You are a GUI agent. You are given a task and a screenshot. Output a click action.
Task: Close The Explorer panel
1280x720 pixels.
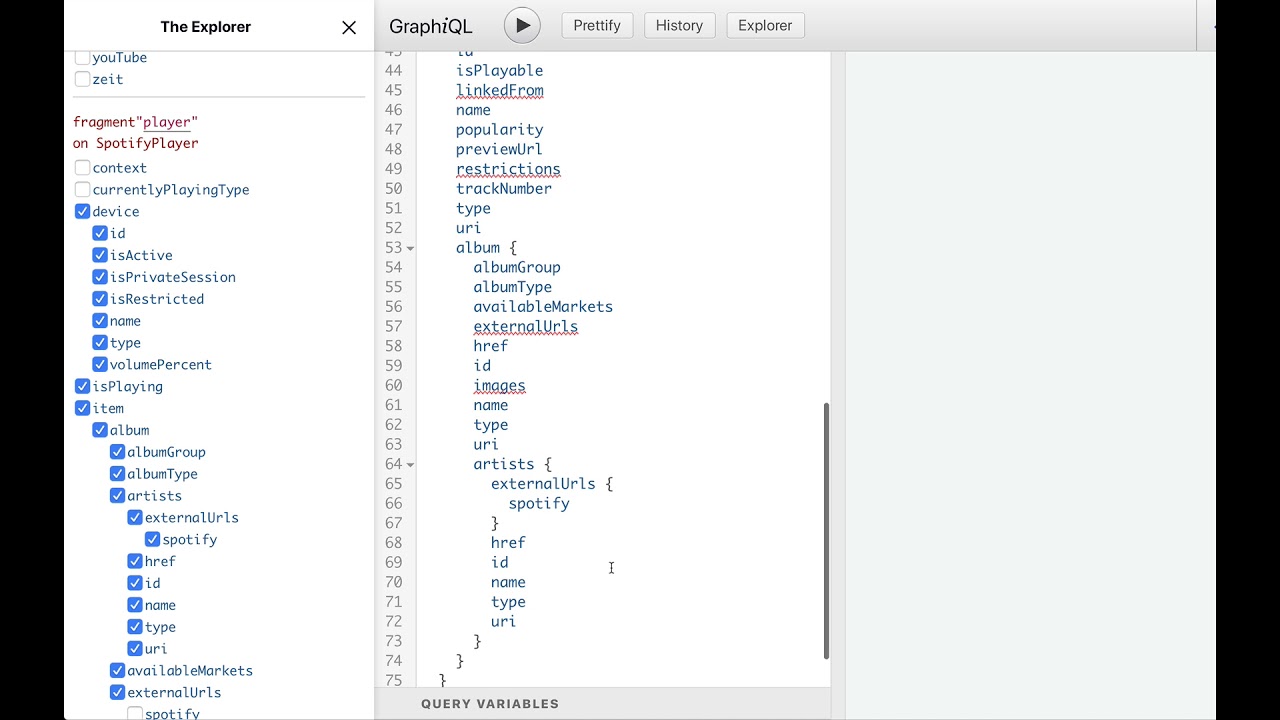pos(349,27)
